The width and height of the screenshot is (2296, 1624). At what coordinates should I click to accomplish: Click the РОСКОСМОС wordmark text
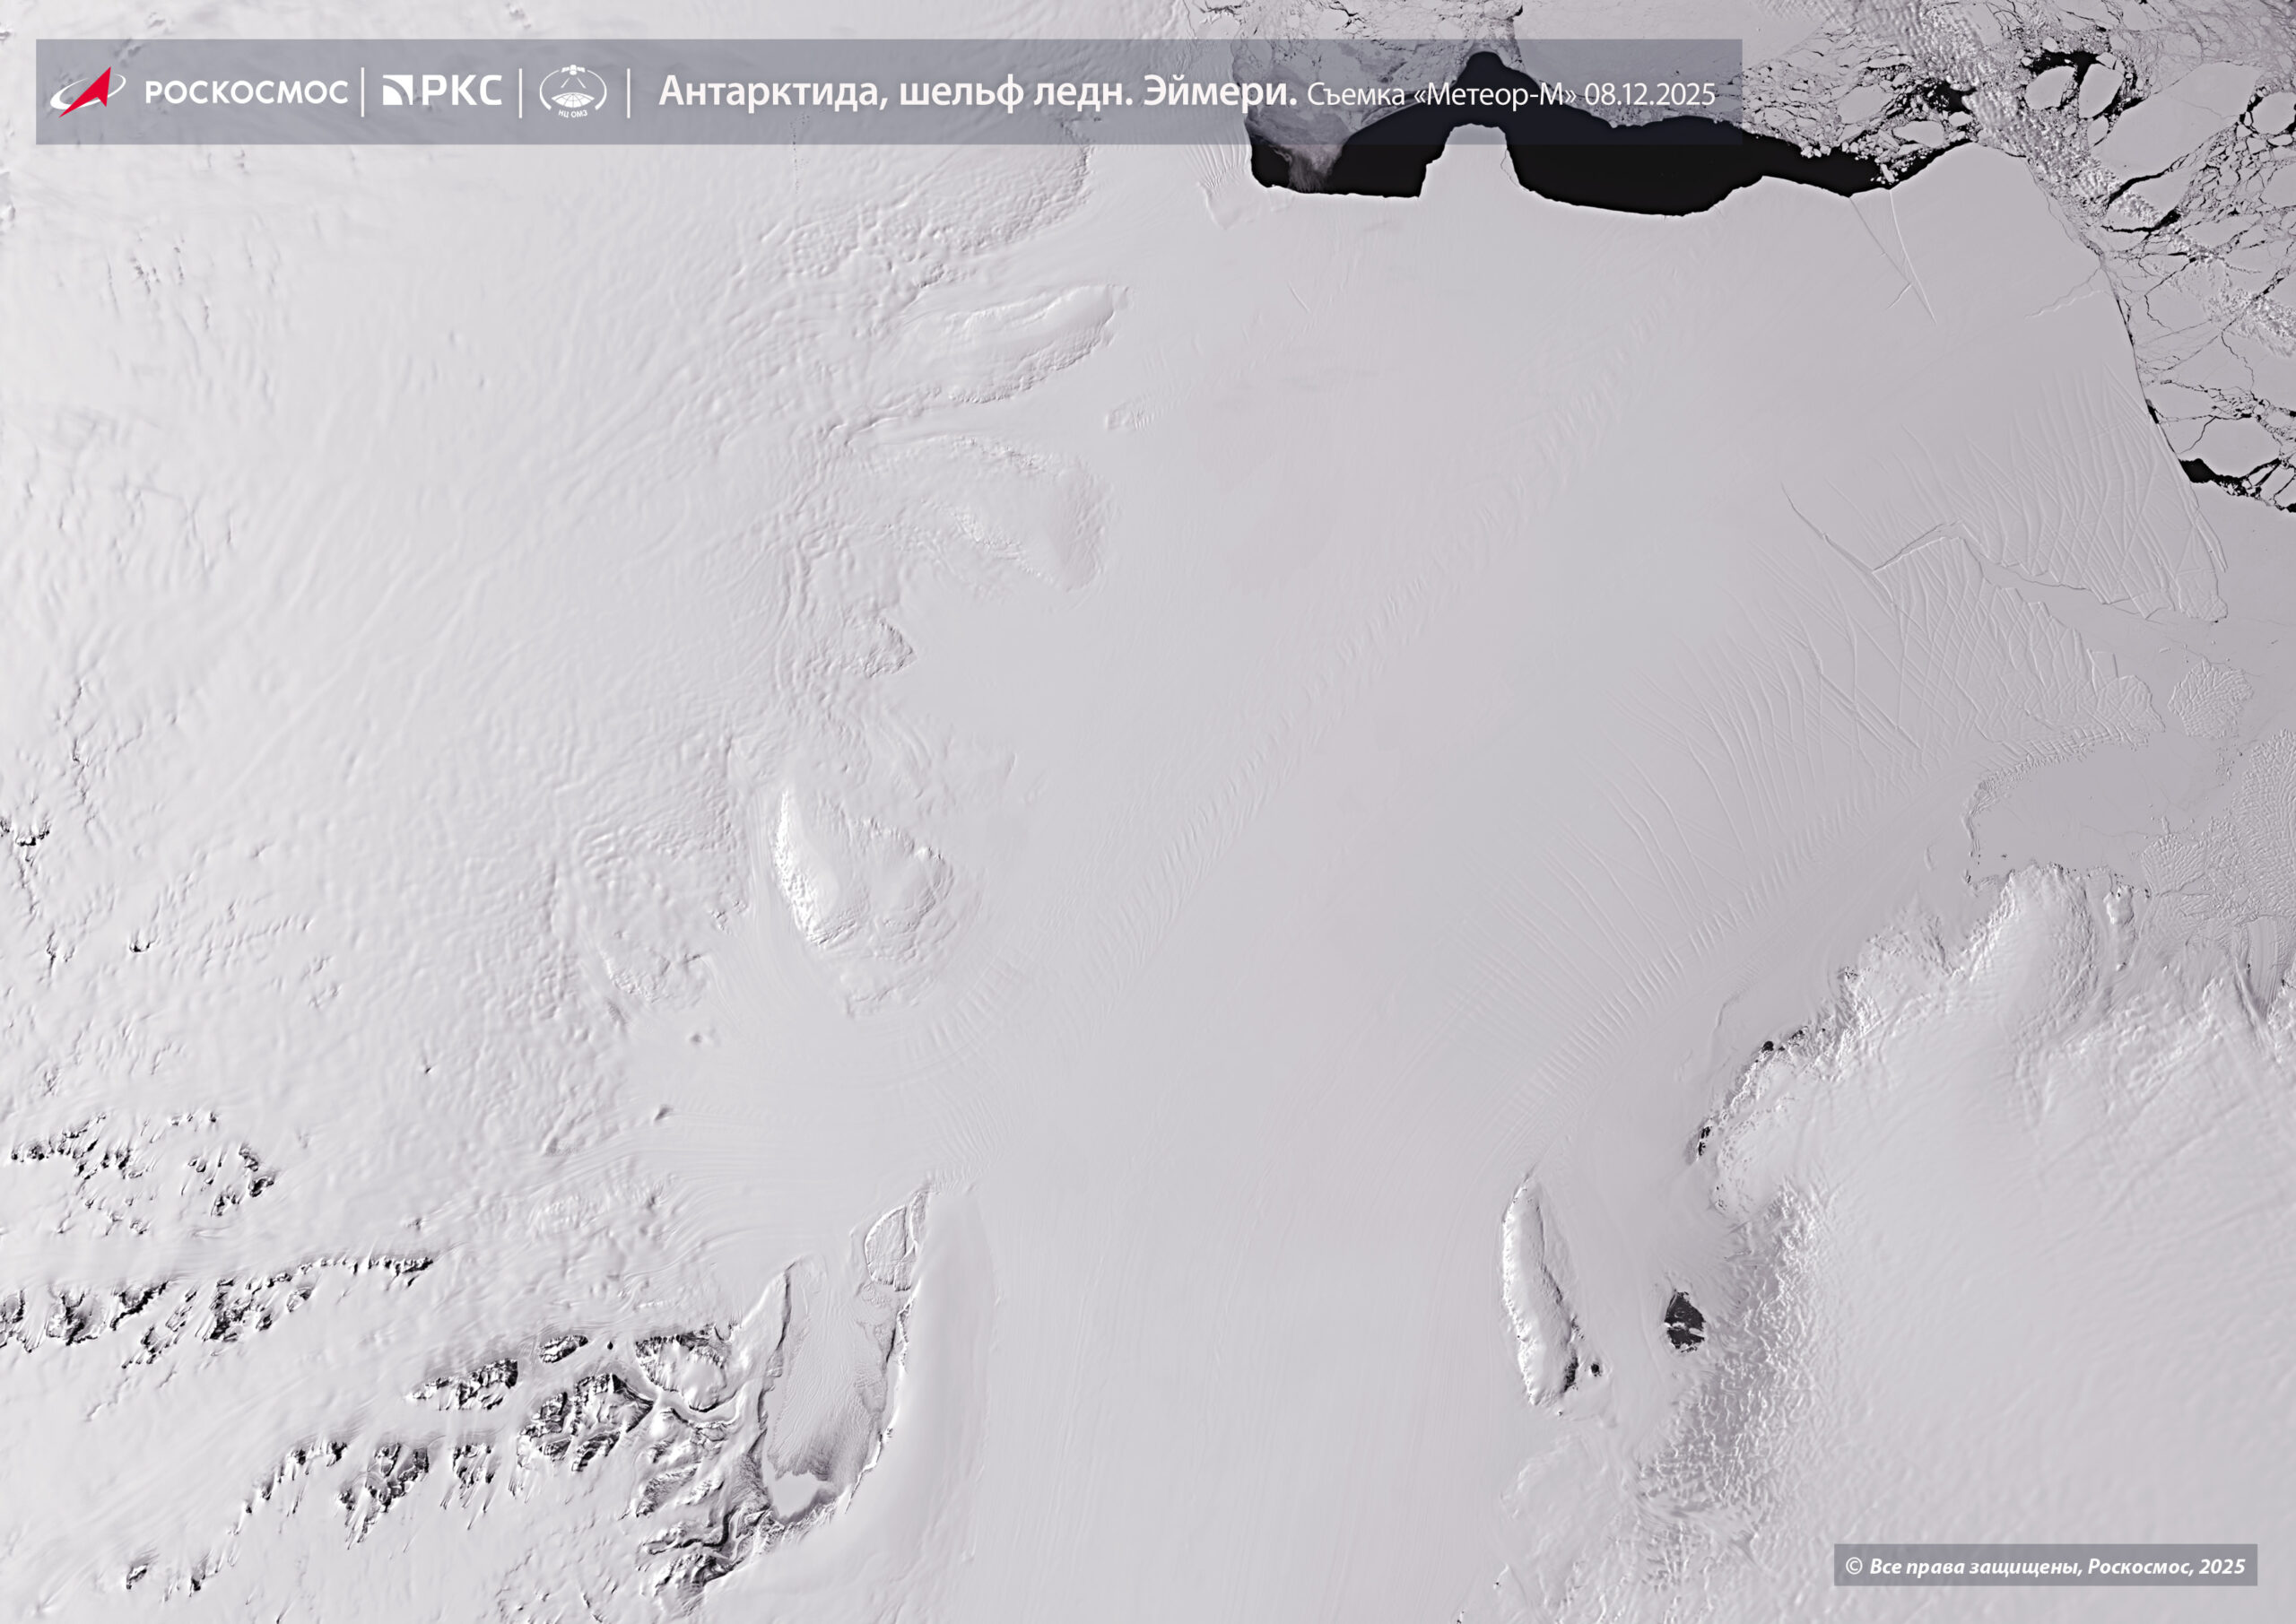tap(246, 93)
